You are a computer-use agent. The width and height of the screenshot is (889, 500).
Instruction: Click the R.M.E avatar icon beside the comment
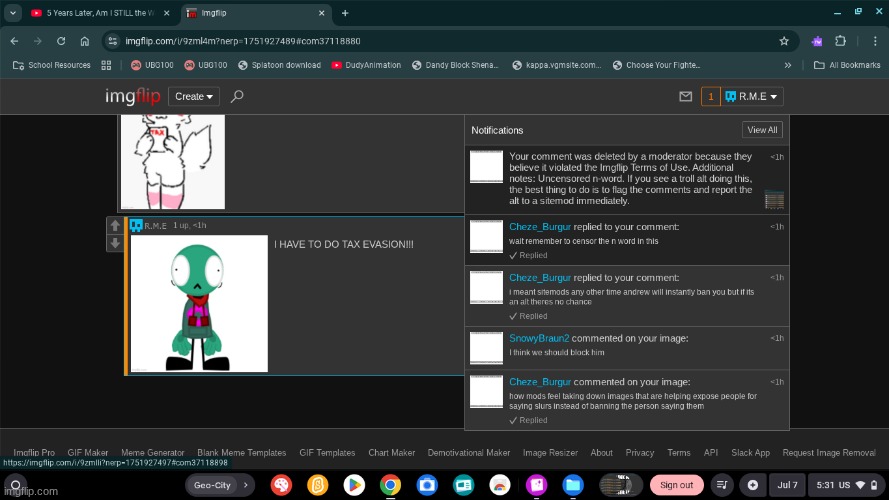point(136,226)
